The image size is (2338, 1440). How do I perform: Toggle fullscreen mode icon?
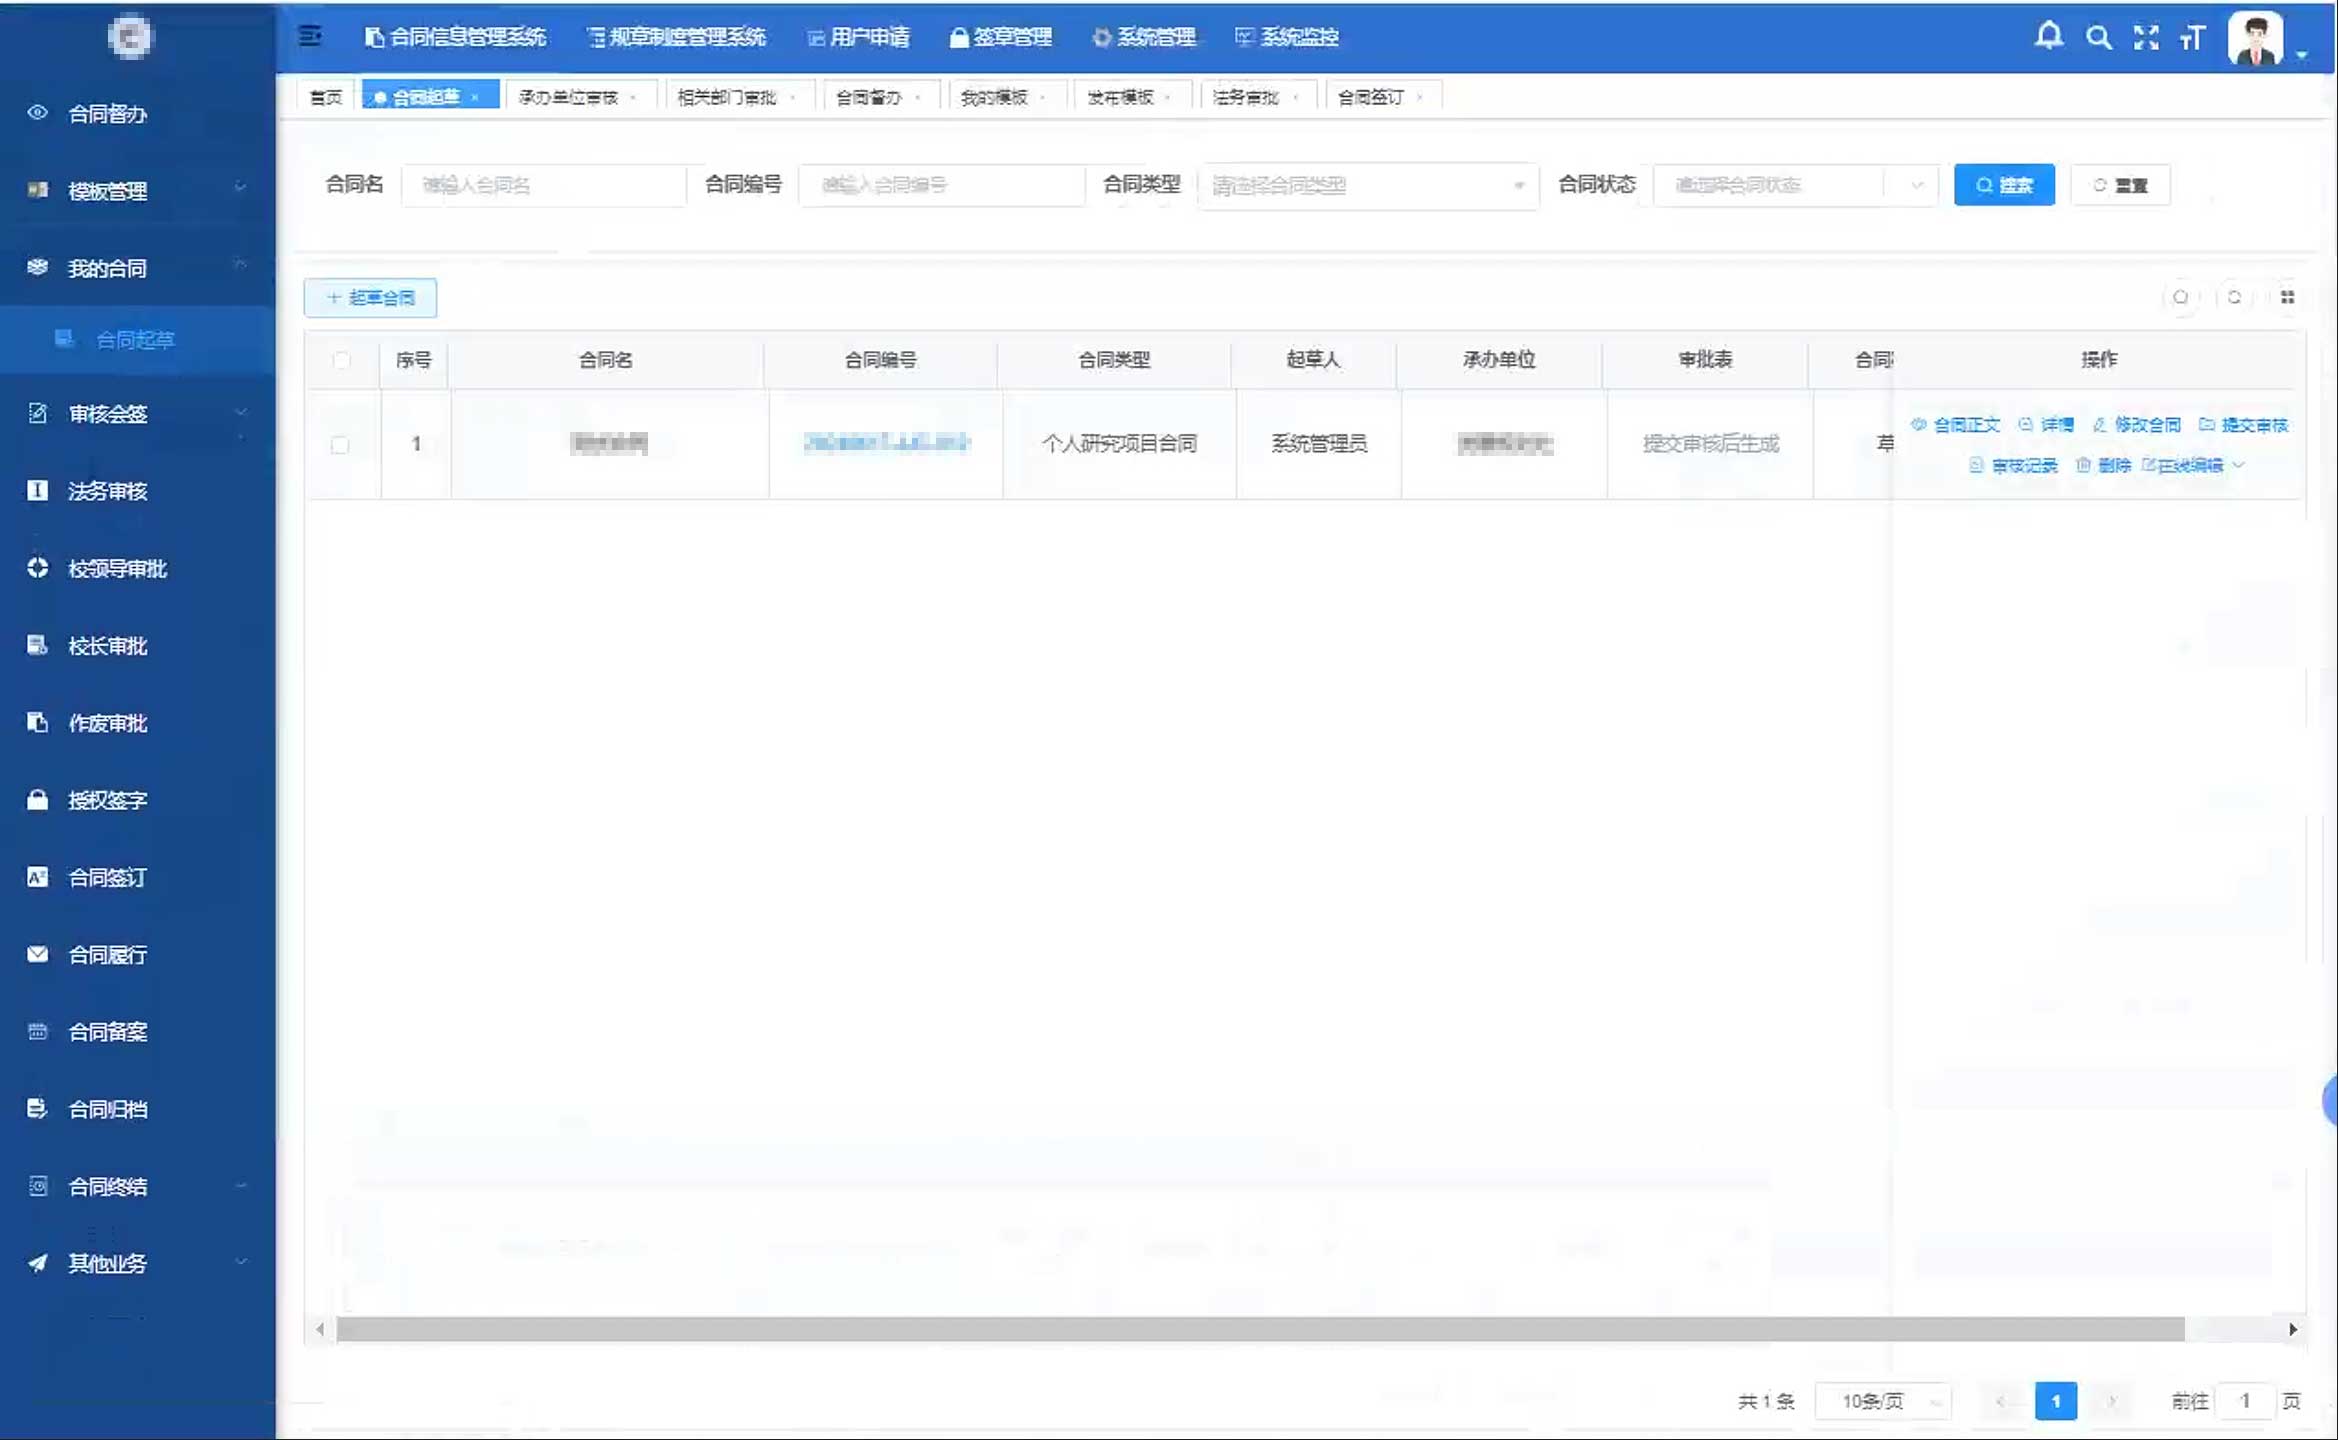tap(2145, 38)
